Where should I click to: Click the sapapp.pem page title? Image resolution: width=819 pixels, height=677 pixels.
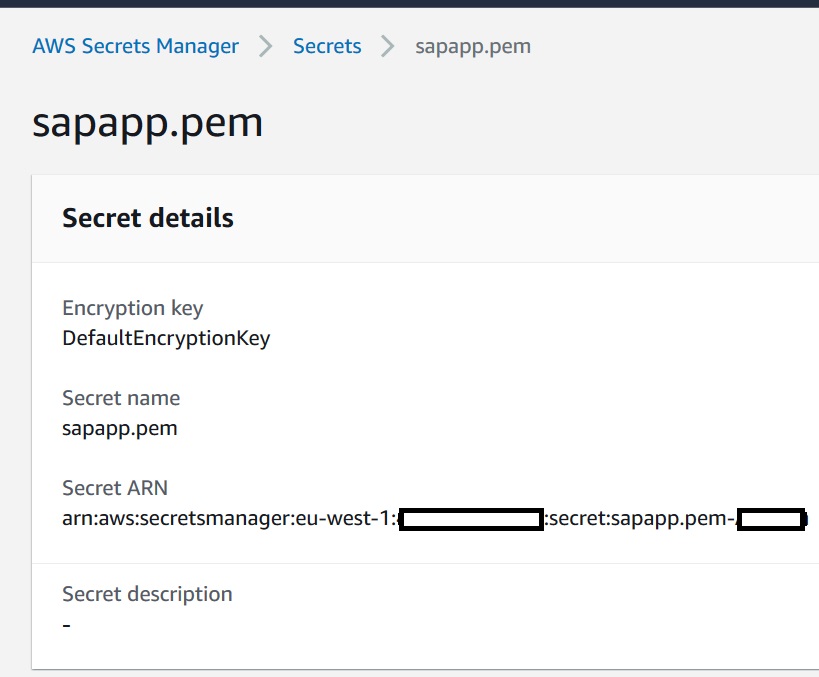click(x=147, y=123)
